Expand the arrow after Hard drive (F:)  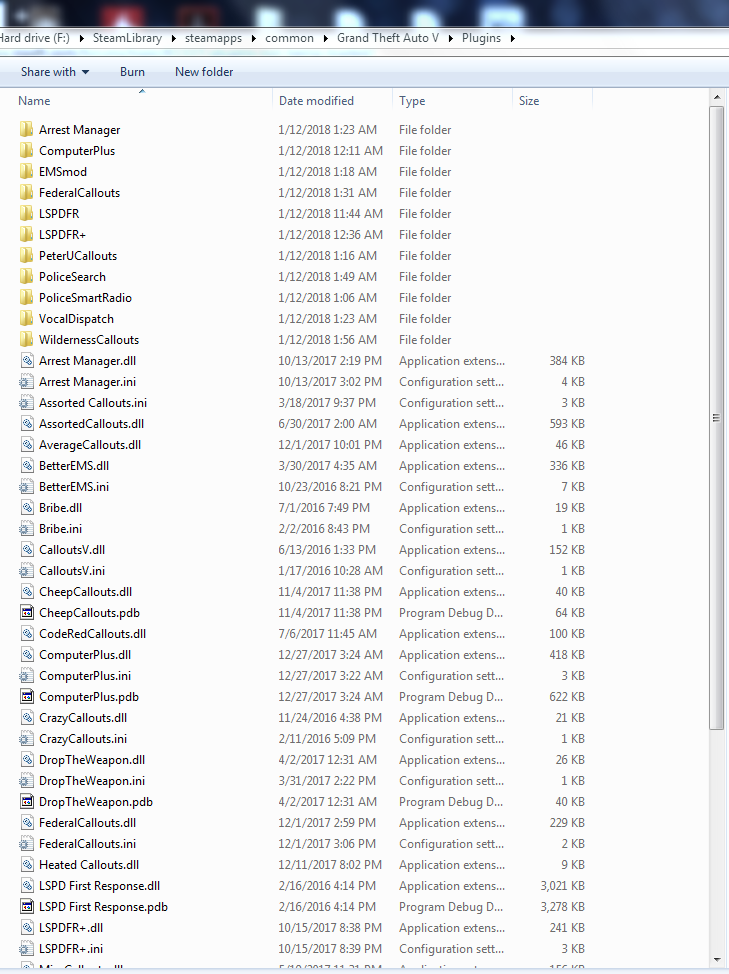(81, 39)
